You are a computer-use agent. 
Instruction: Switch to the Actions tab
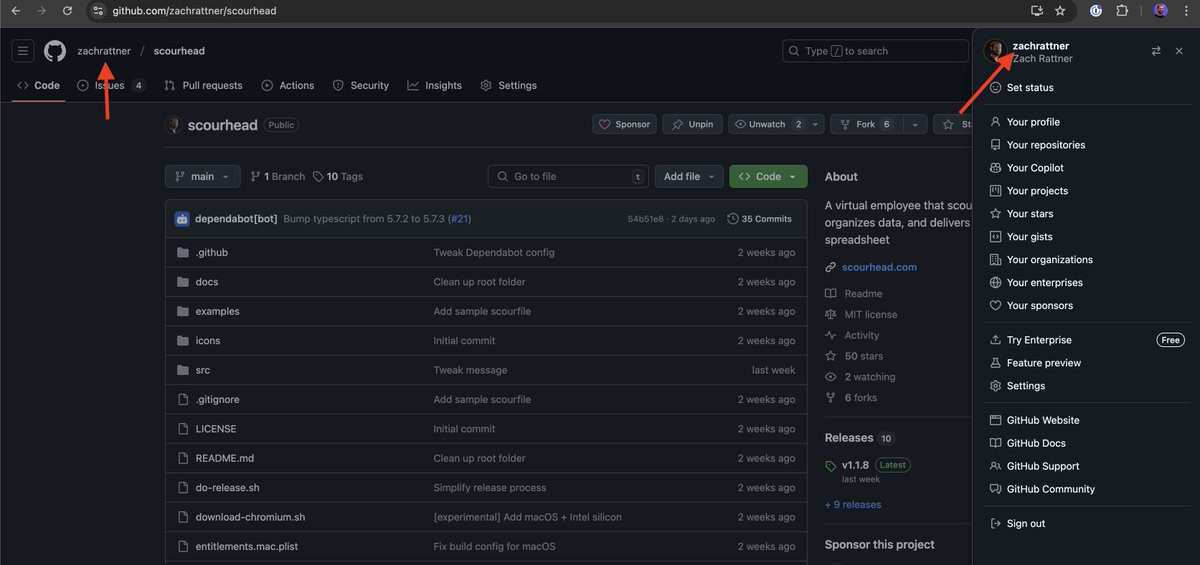point(287,86)
